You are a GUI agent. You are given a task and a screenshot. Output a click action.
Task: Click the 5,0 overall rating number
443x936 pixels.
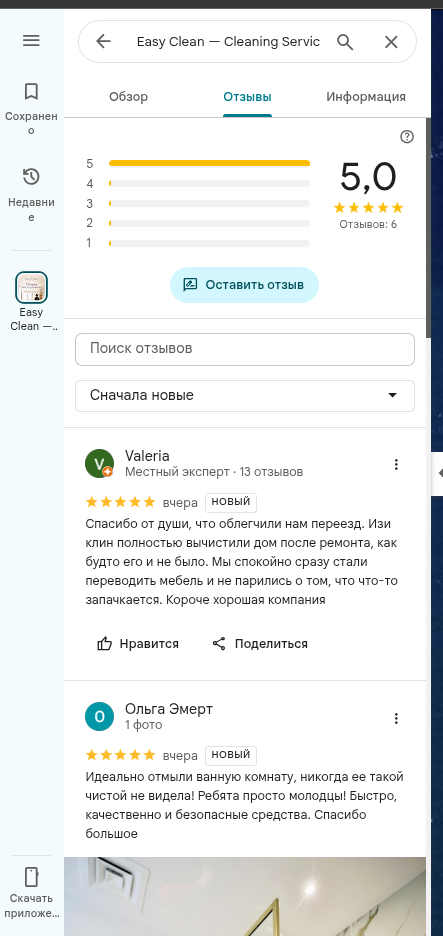368,177
